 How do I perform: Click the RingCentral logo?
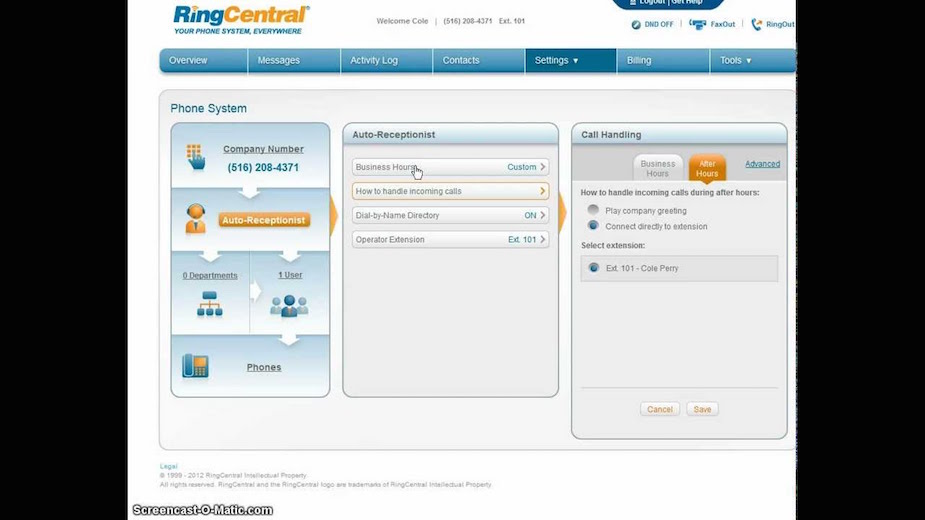[241, 20]
